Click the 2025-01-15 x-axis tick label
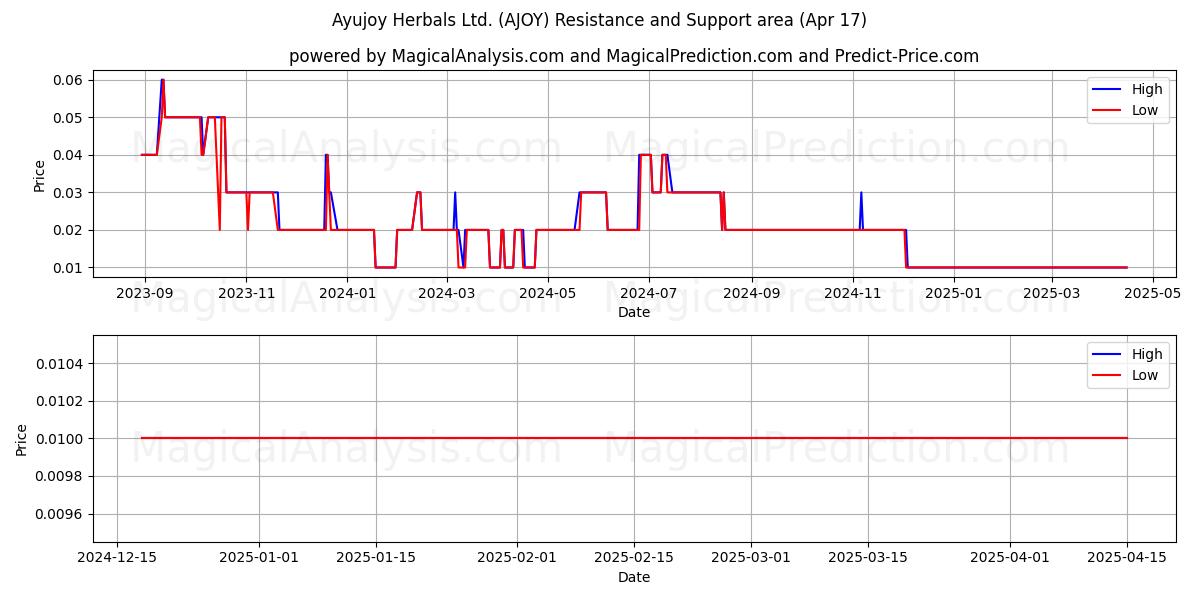This screenshot has height=600, width=1200. [x=376, y=559]
